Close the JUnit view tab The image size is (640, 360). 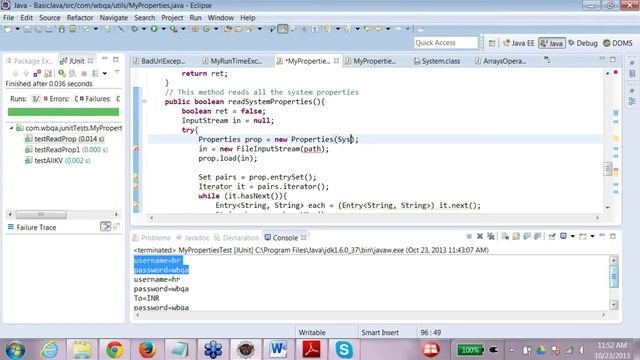(90, 61)
